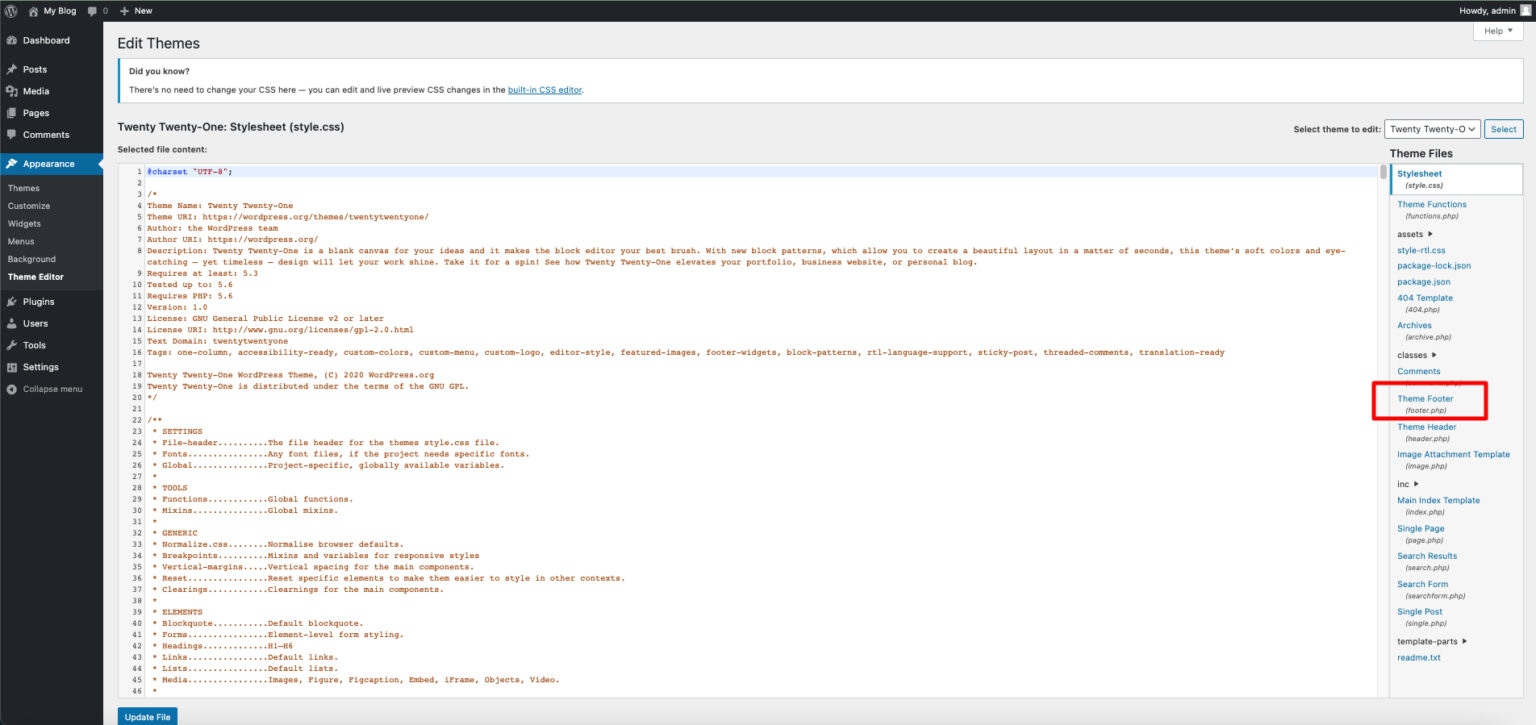Open the built-in CSS editor link
This screenshot has height=725, width=1536.
pos(545,89)
